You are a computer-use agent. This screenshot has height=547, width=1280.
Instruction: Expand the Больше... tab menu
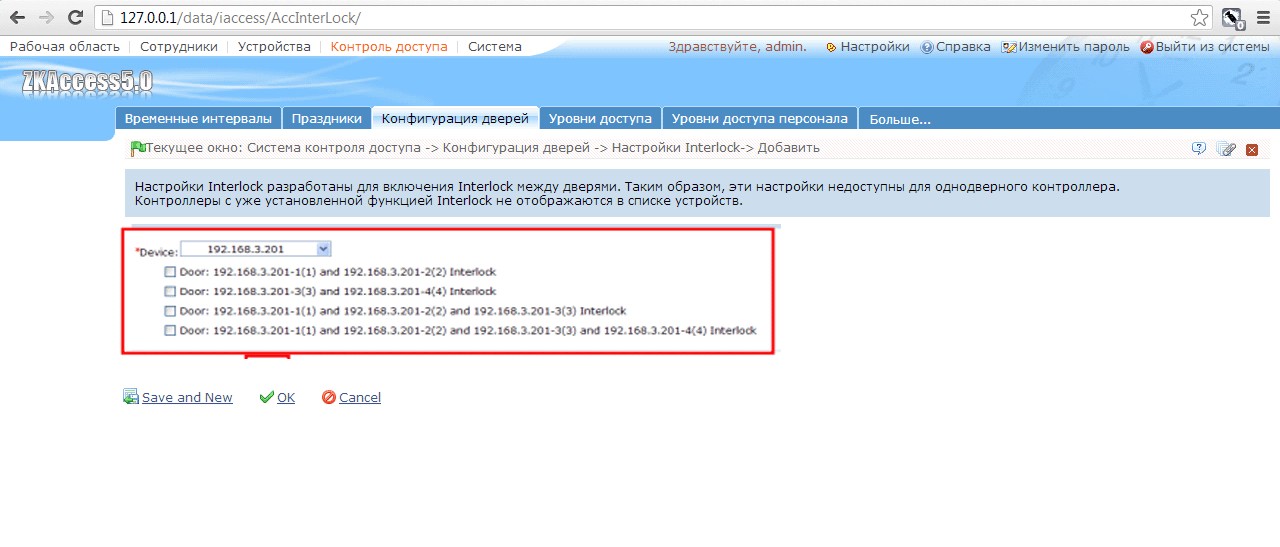point(900,119)
